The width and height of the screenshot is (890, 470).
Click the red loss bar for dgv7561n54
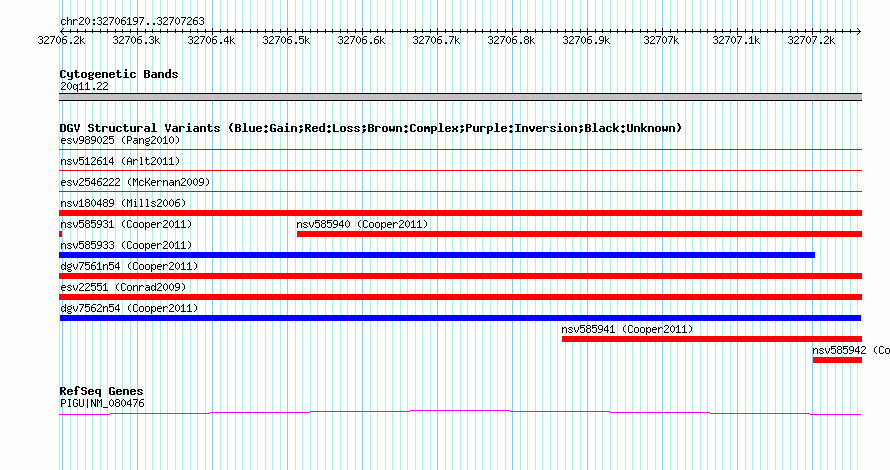pos(460,276)
